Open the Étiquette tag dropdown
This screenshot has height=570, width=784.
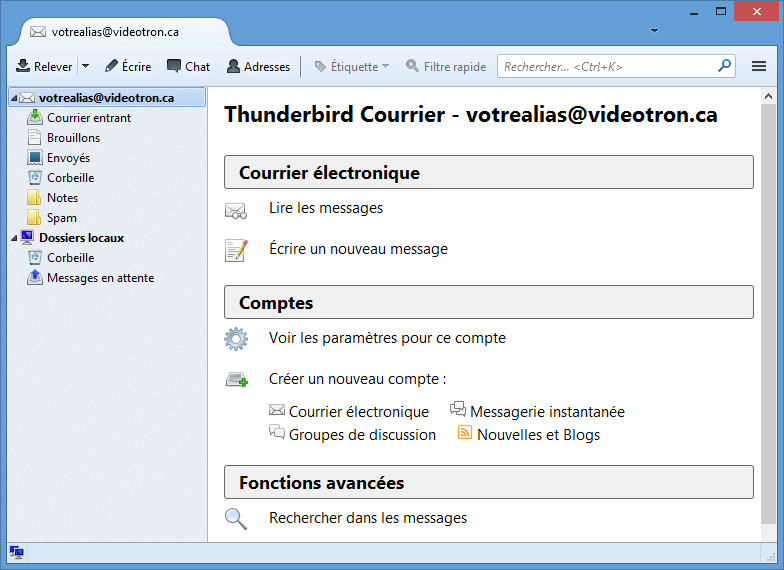[352, 66]
